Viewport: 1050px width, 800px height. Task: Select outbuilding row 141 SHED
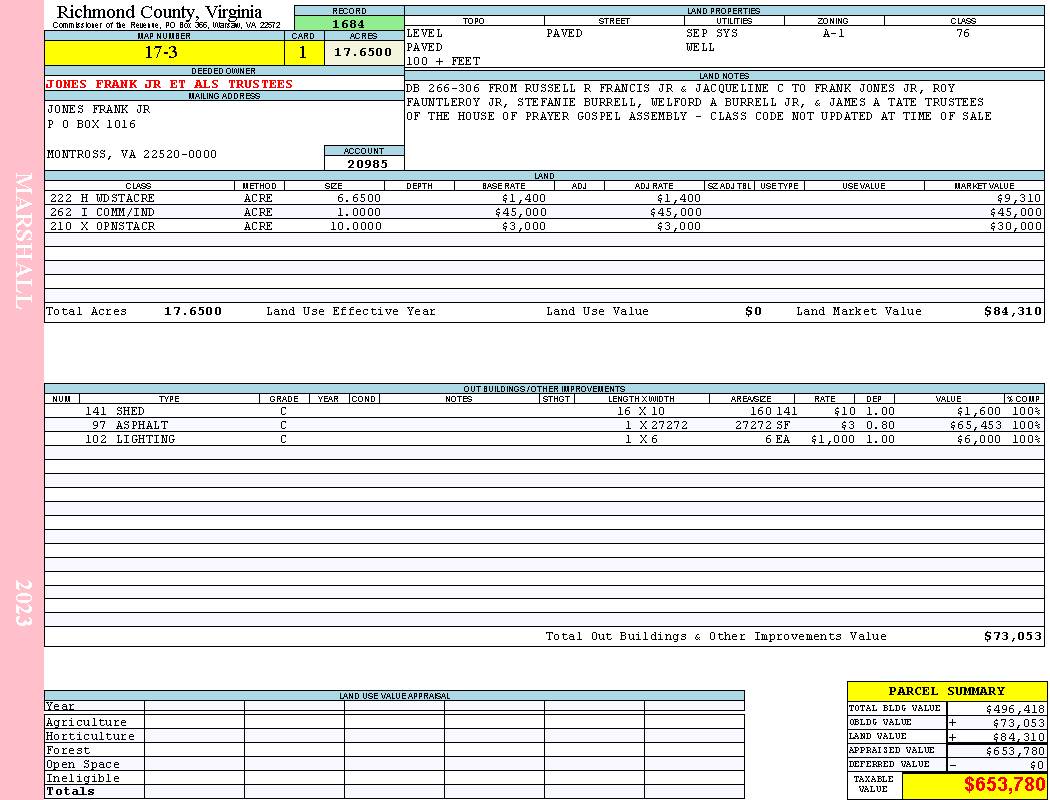pyautogui.click(x=544, y=411)
